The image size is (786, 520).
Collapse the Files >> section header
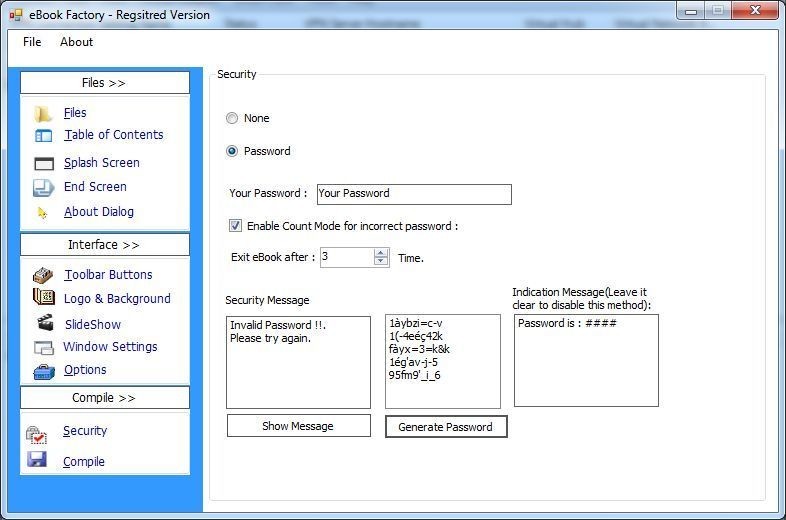[105, 83]
